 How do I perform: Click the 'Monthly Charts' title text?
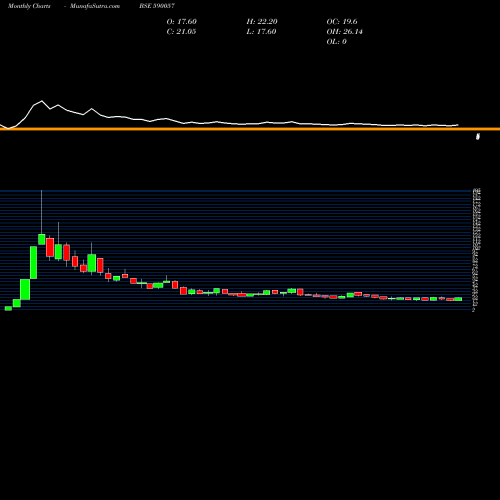[x=29, y=6]
